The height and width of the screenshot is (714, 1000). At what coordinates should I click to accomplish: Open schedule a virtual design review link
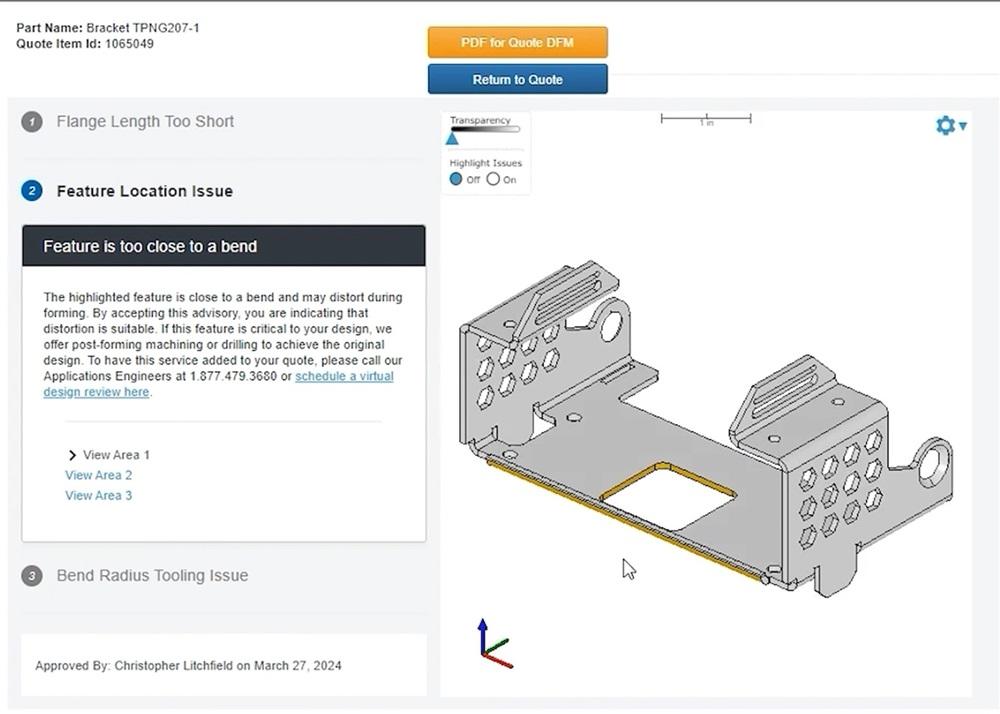click(x=218, y=384)
